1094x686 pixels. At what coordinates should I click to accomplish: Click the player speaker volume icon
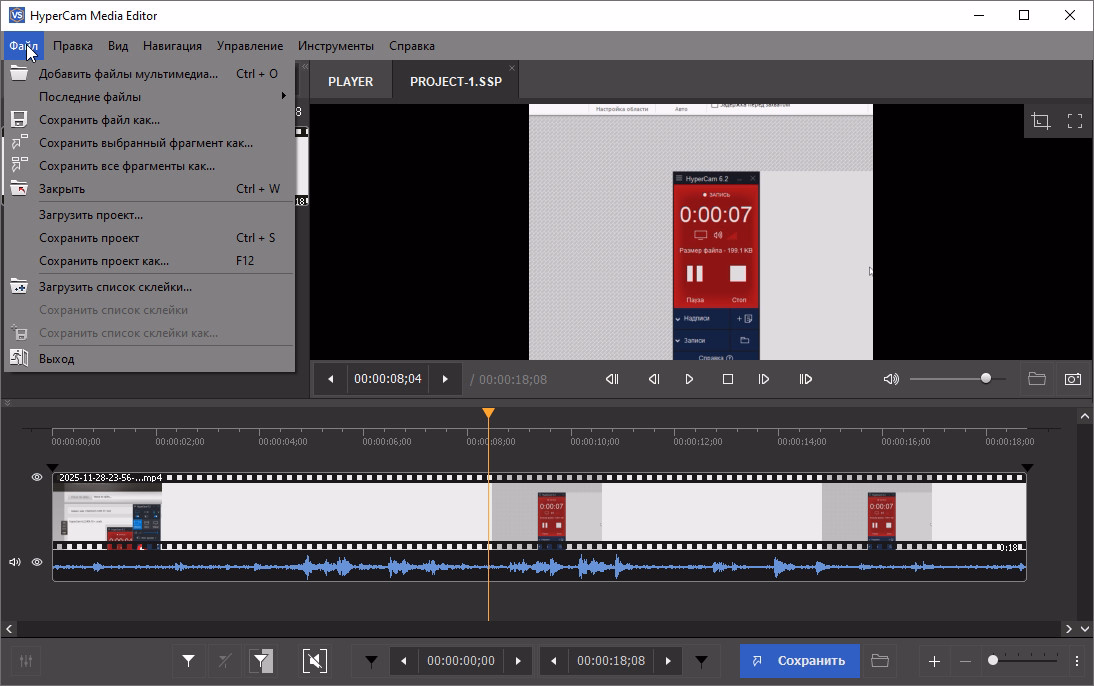[x=891, y=379]
